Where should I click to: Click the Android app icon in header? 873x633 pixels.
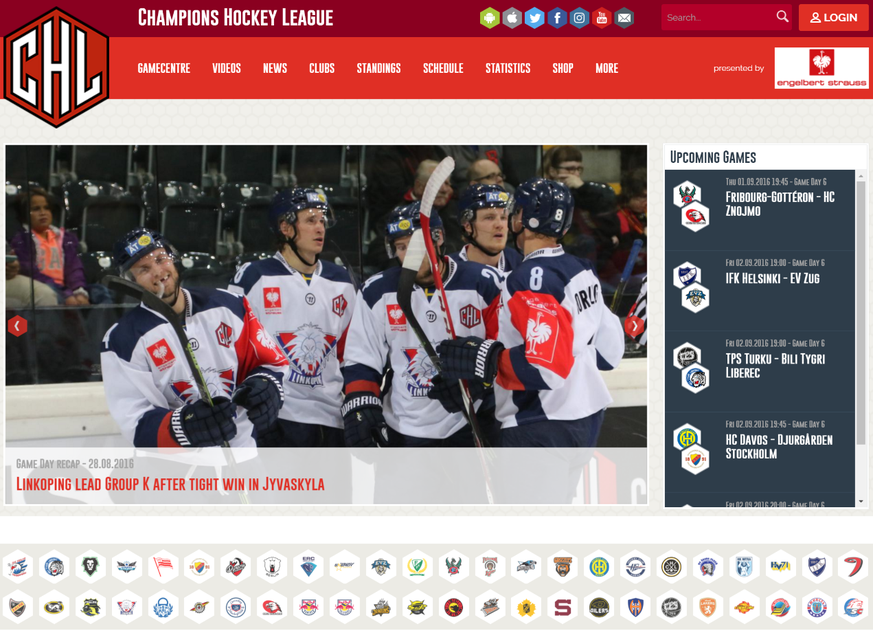point(489,18)
